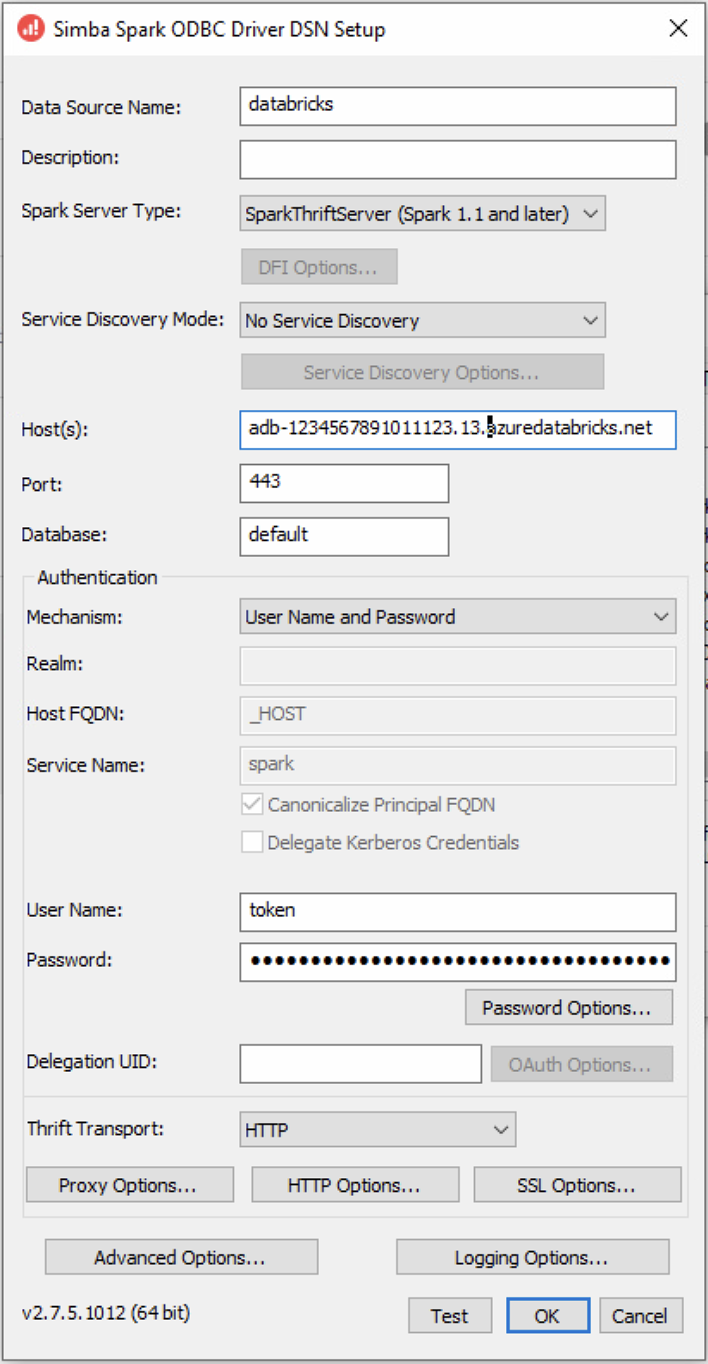Open Proxy Options settings
The height and width of the screenshot is (1364, 708).
click(x=129, y=1184)
